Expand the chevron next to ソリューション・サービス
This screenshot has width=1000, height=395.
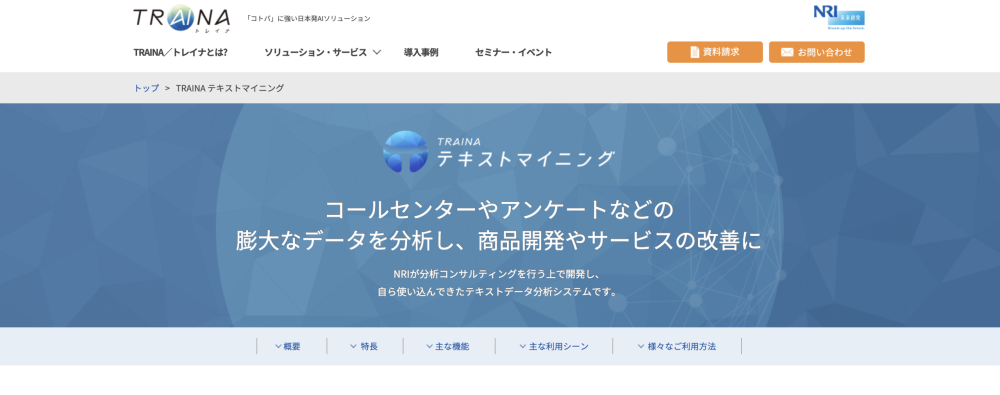click(x=376, y=52)
